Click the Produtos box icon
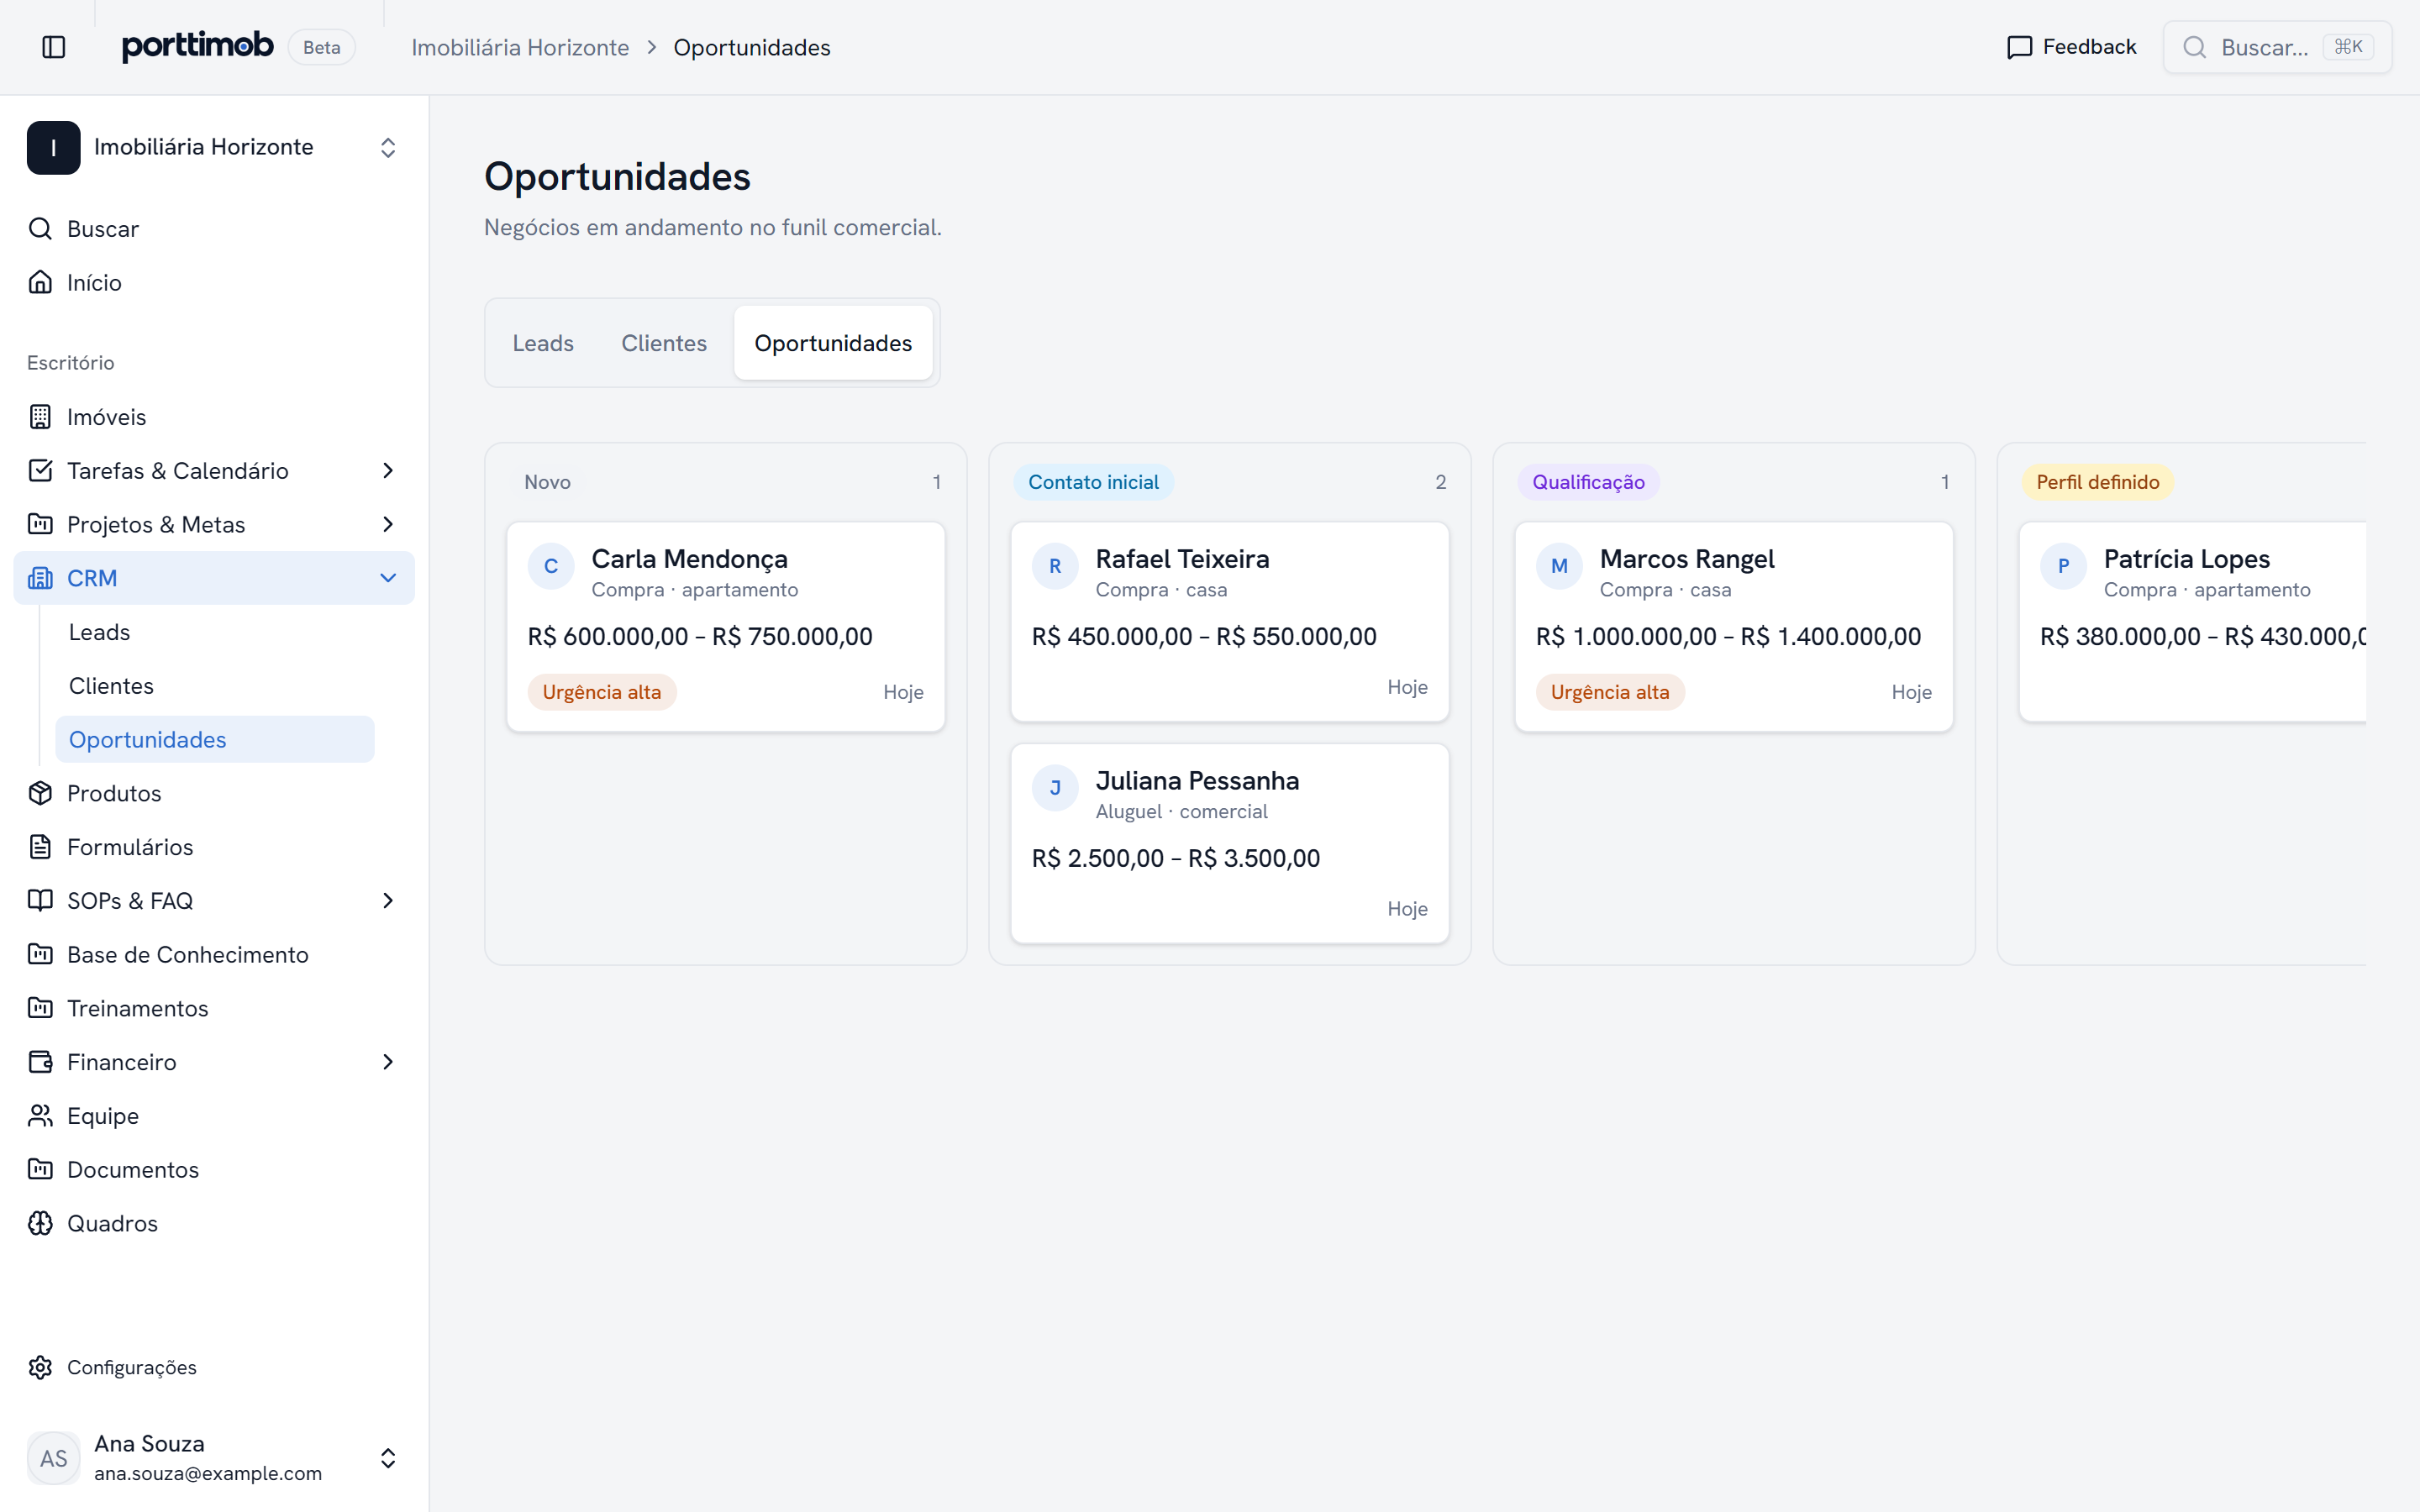The width and height of the screenshot is (2420, 1512). [40, 793]
